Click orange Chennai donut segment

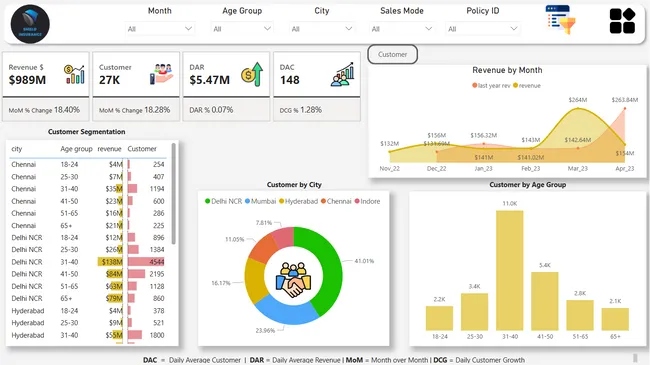coord(263,249)
